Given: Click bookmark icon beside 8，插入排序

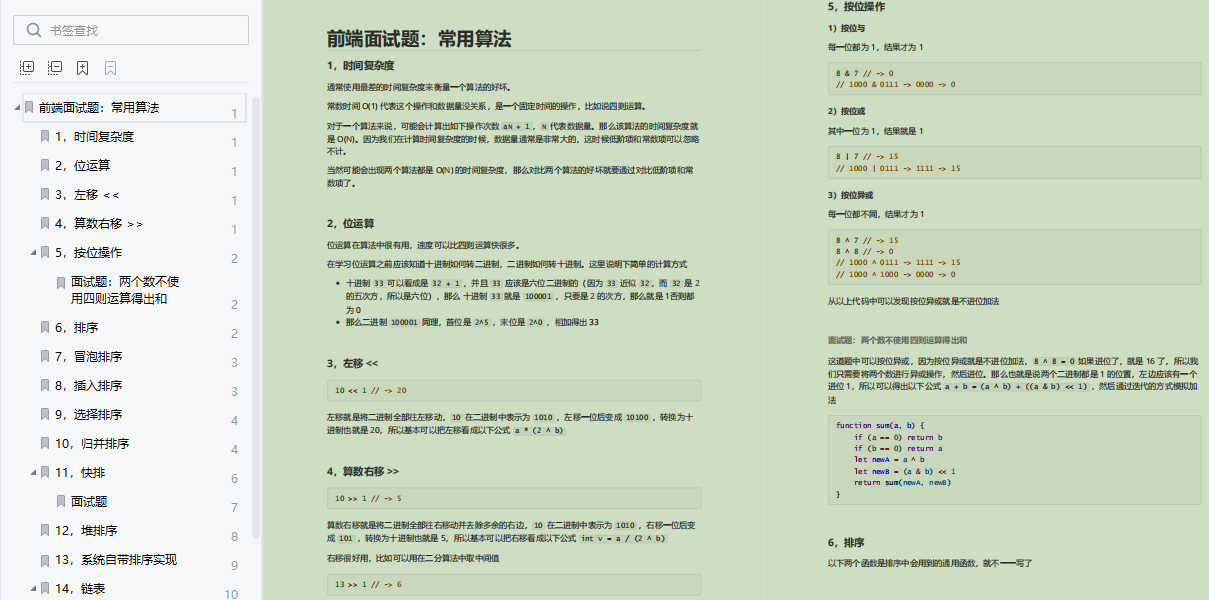Looking at the screenshot, I should 45,386.
